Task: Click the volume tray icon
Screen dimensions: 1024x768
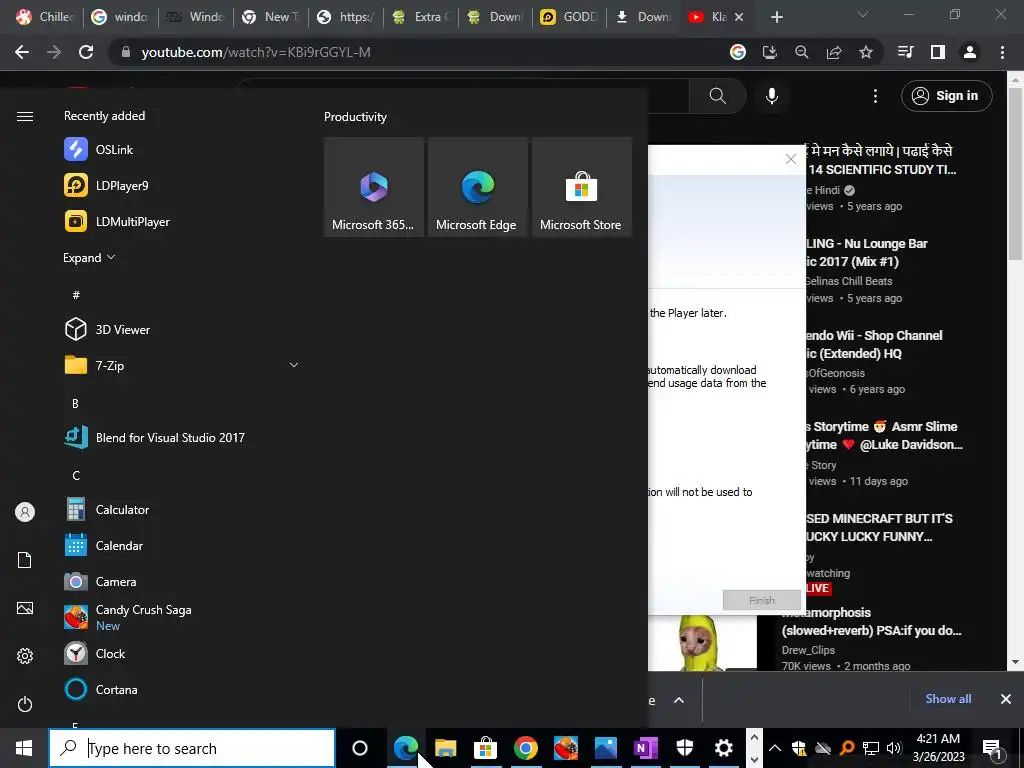Action: click(x=894, y=748)
